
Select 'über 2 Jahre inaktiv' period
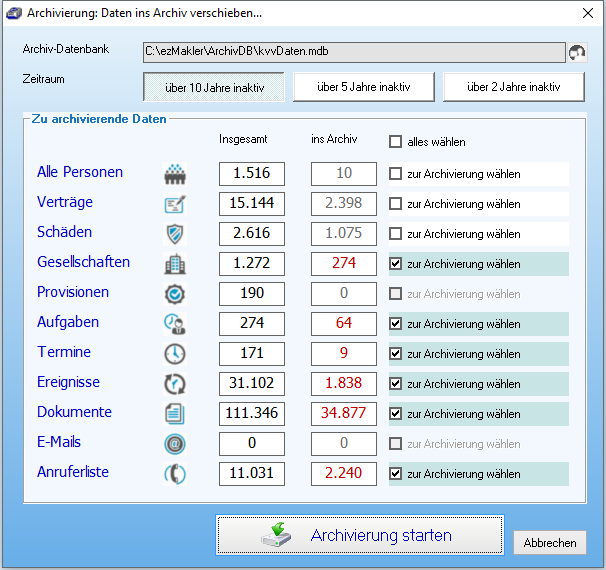[x=514, y=87]
